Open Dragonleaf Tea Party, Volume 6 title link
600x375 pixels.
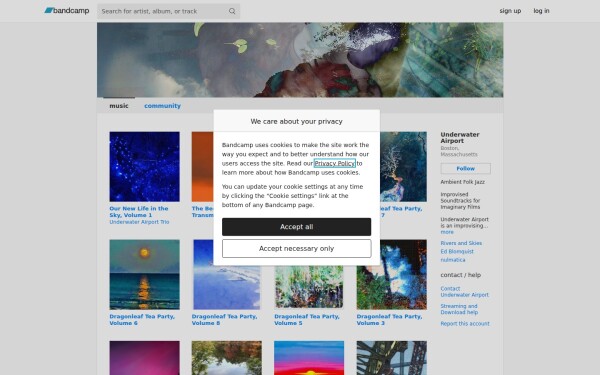point(142,320)
